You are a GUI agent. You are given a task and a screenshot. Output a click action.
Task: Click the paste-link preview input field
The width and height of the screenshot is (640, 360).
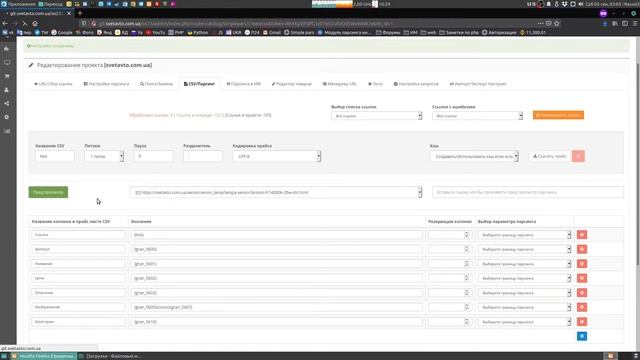coord(528,192)
